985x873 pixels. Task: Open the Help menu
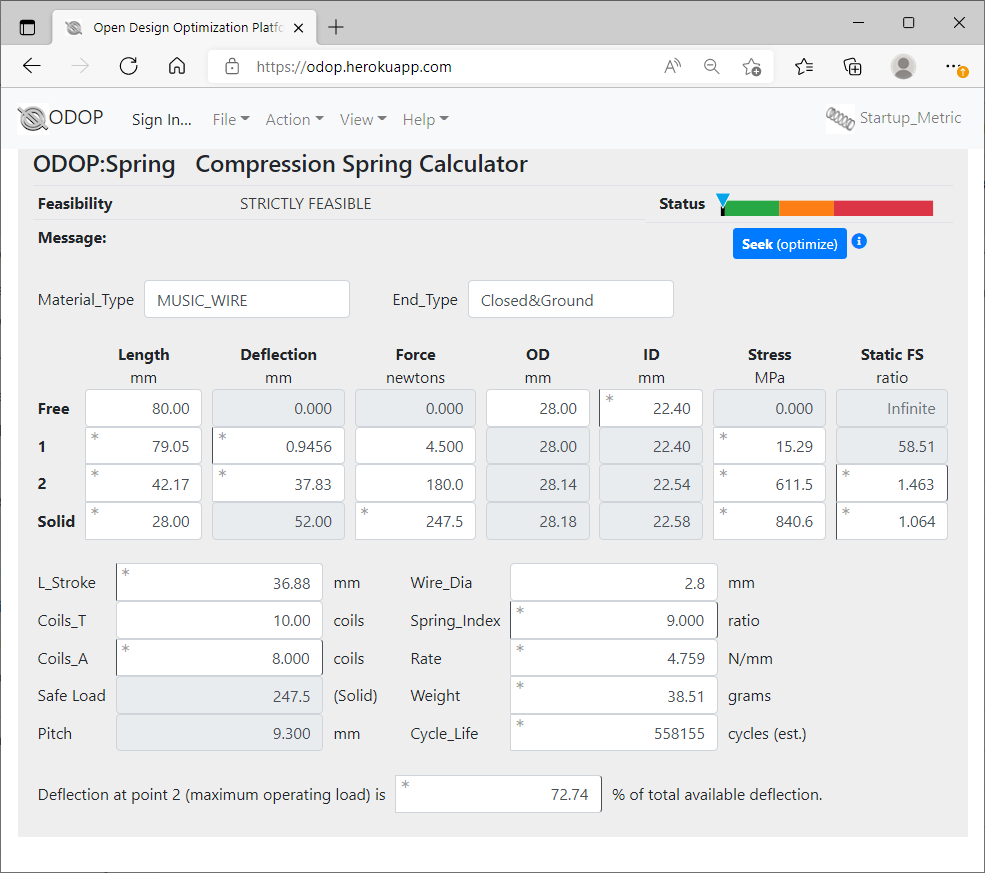click(425, 119)
